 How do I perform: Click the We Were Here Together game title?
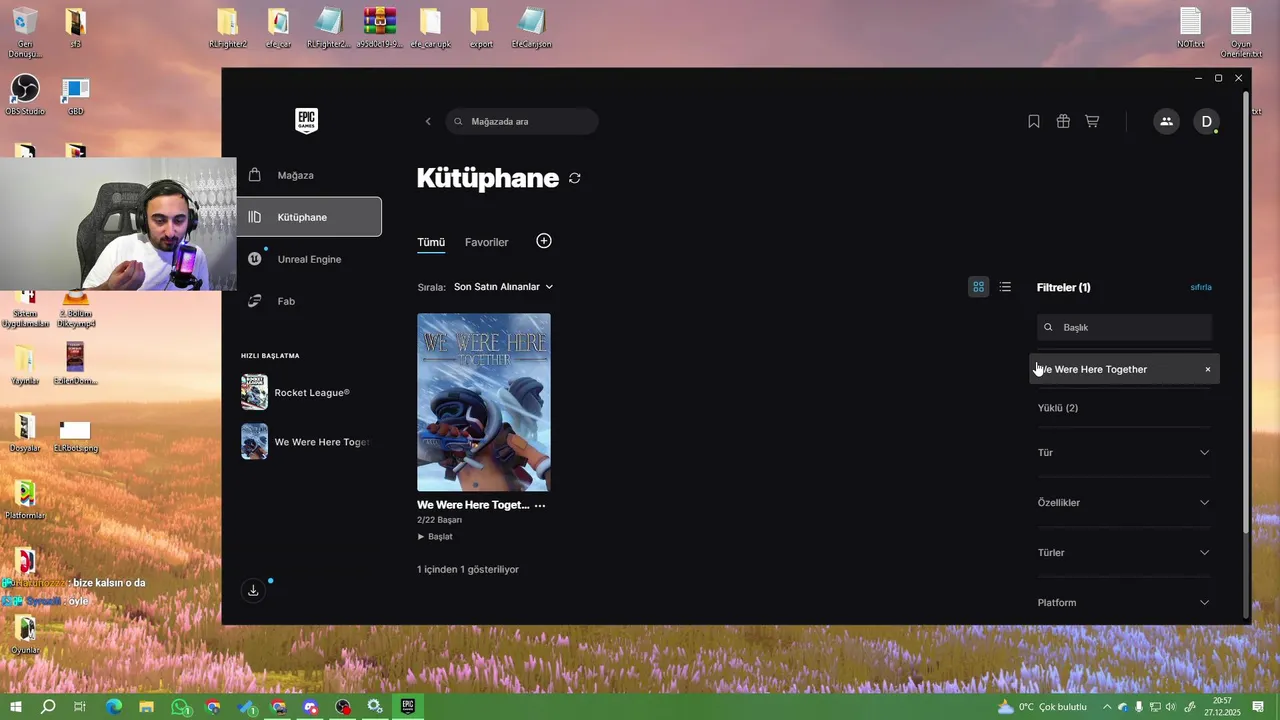click(x=473, y=505)
